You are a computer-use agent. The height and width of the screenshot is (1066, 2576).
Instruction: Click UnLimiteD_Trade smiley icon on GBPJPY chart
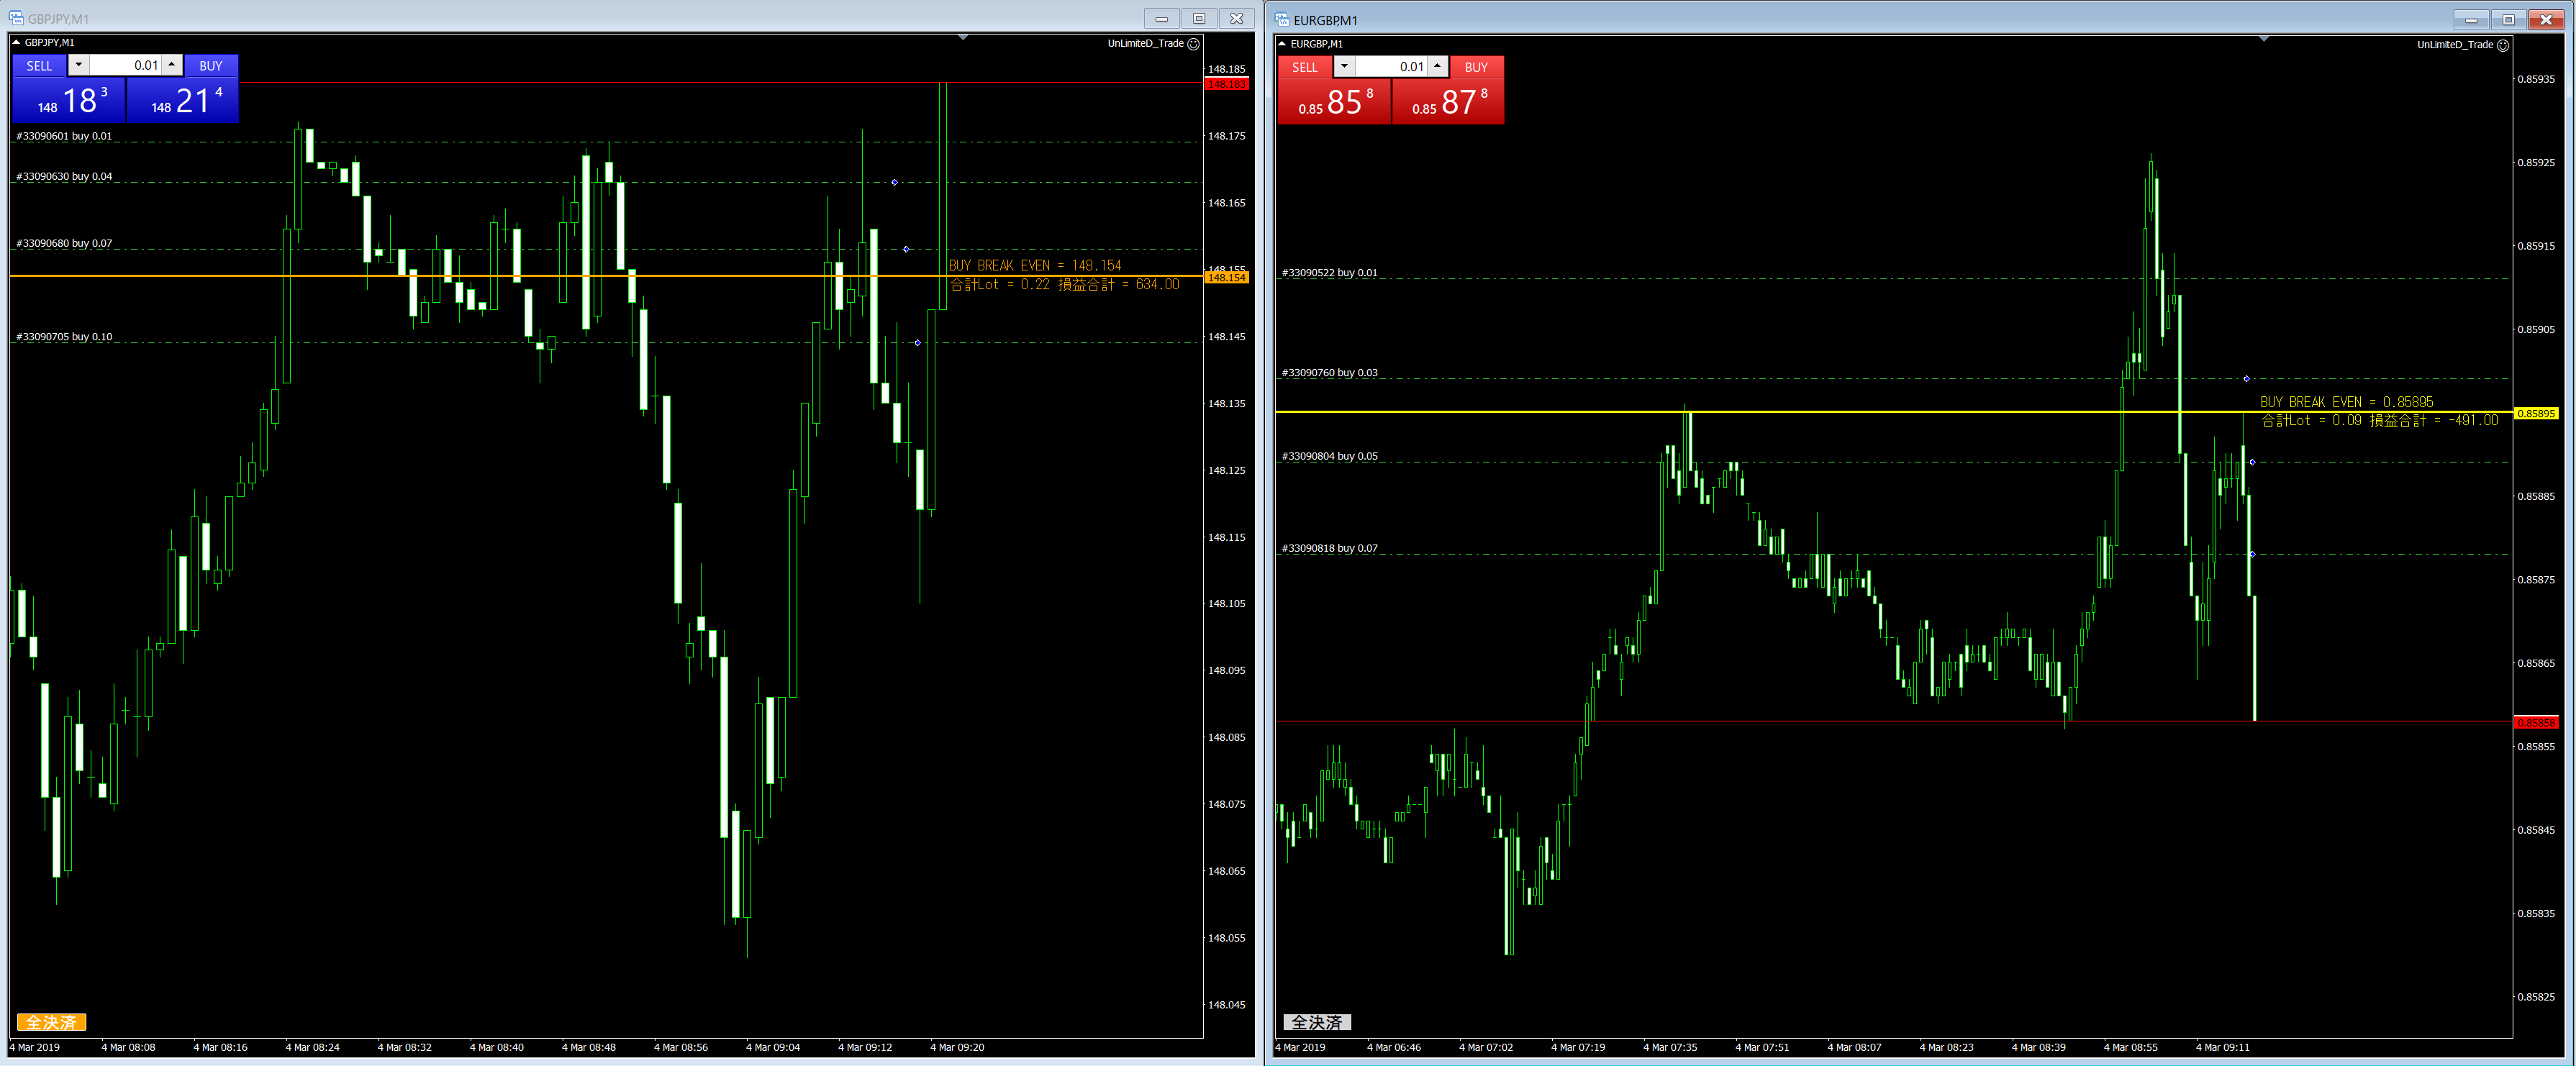1193,44
